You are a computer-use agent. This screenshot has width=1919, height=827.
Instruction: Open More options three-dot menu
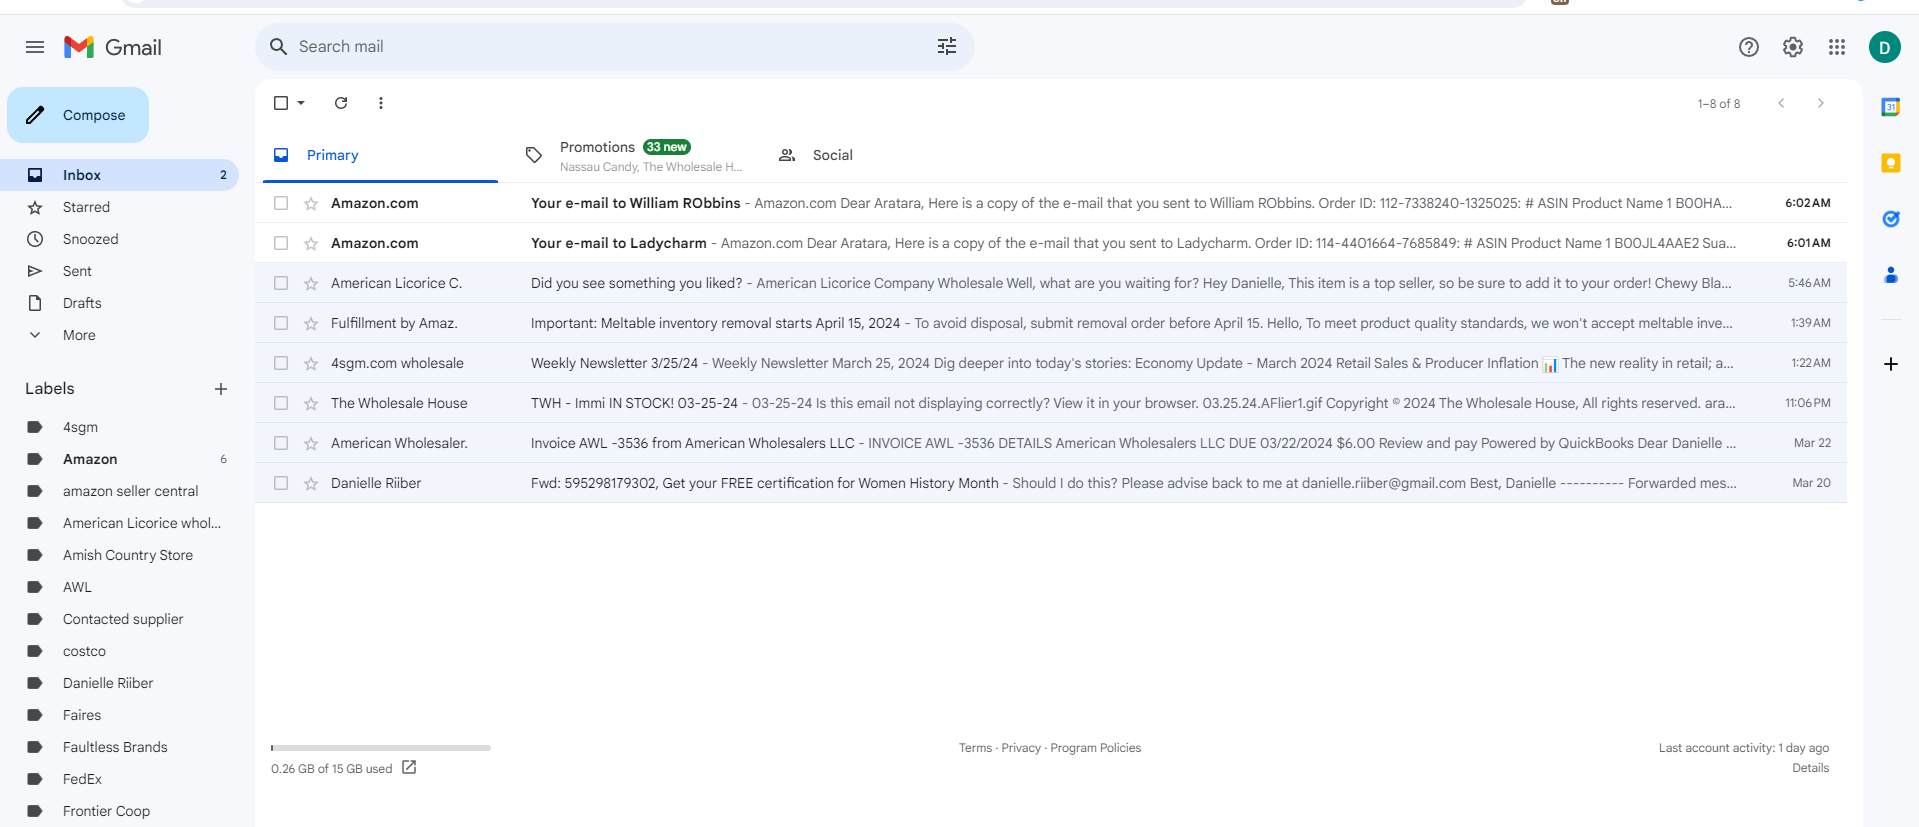pos(381,103)
